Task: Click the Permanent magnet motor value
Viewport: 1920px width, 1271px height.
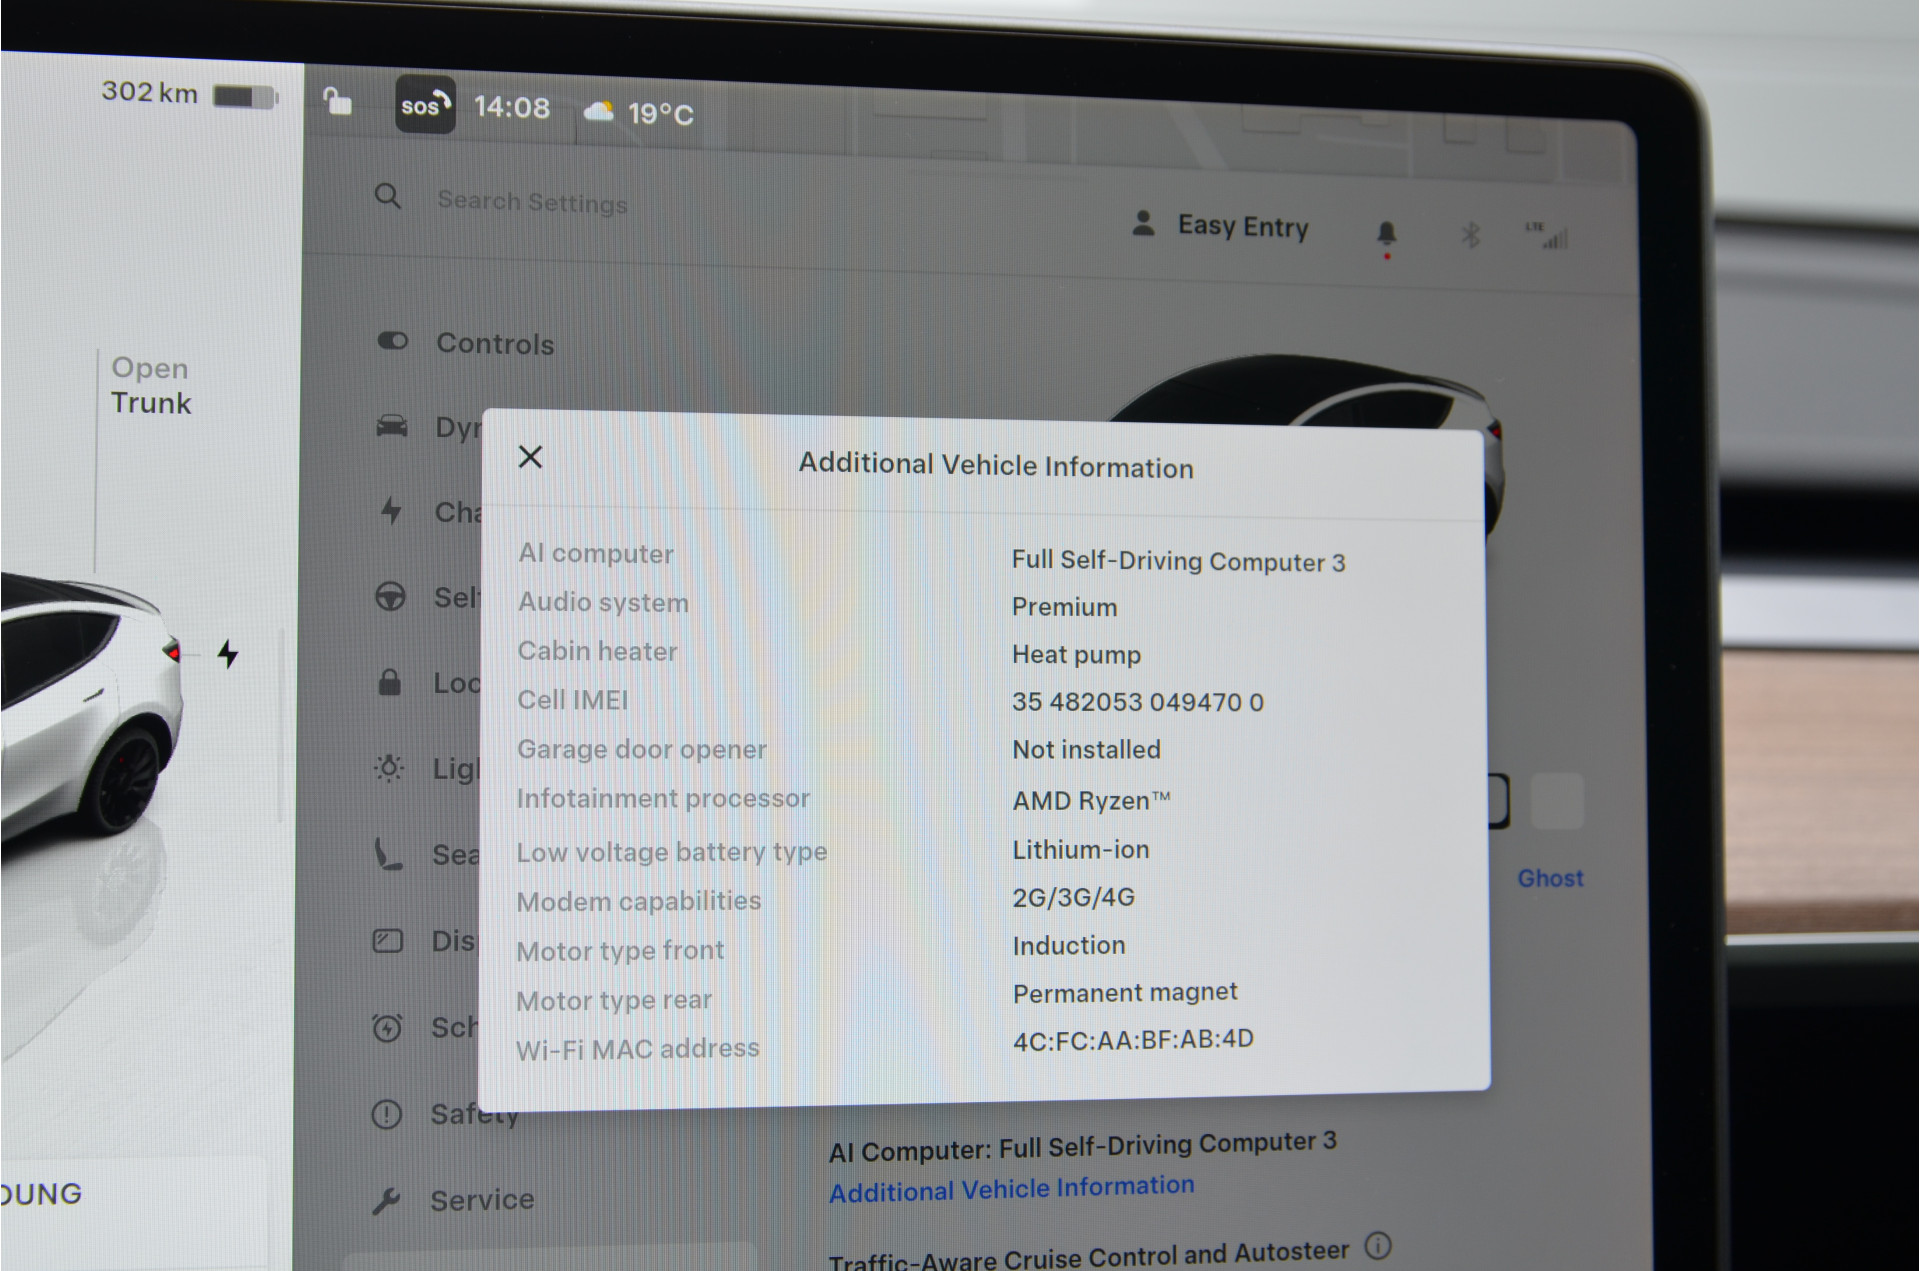Action: (1125, 993)
